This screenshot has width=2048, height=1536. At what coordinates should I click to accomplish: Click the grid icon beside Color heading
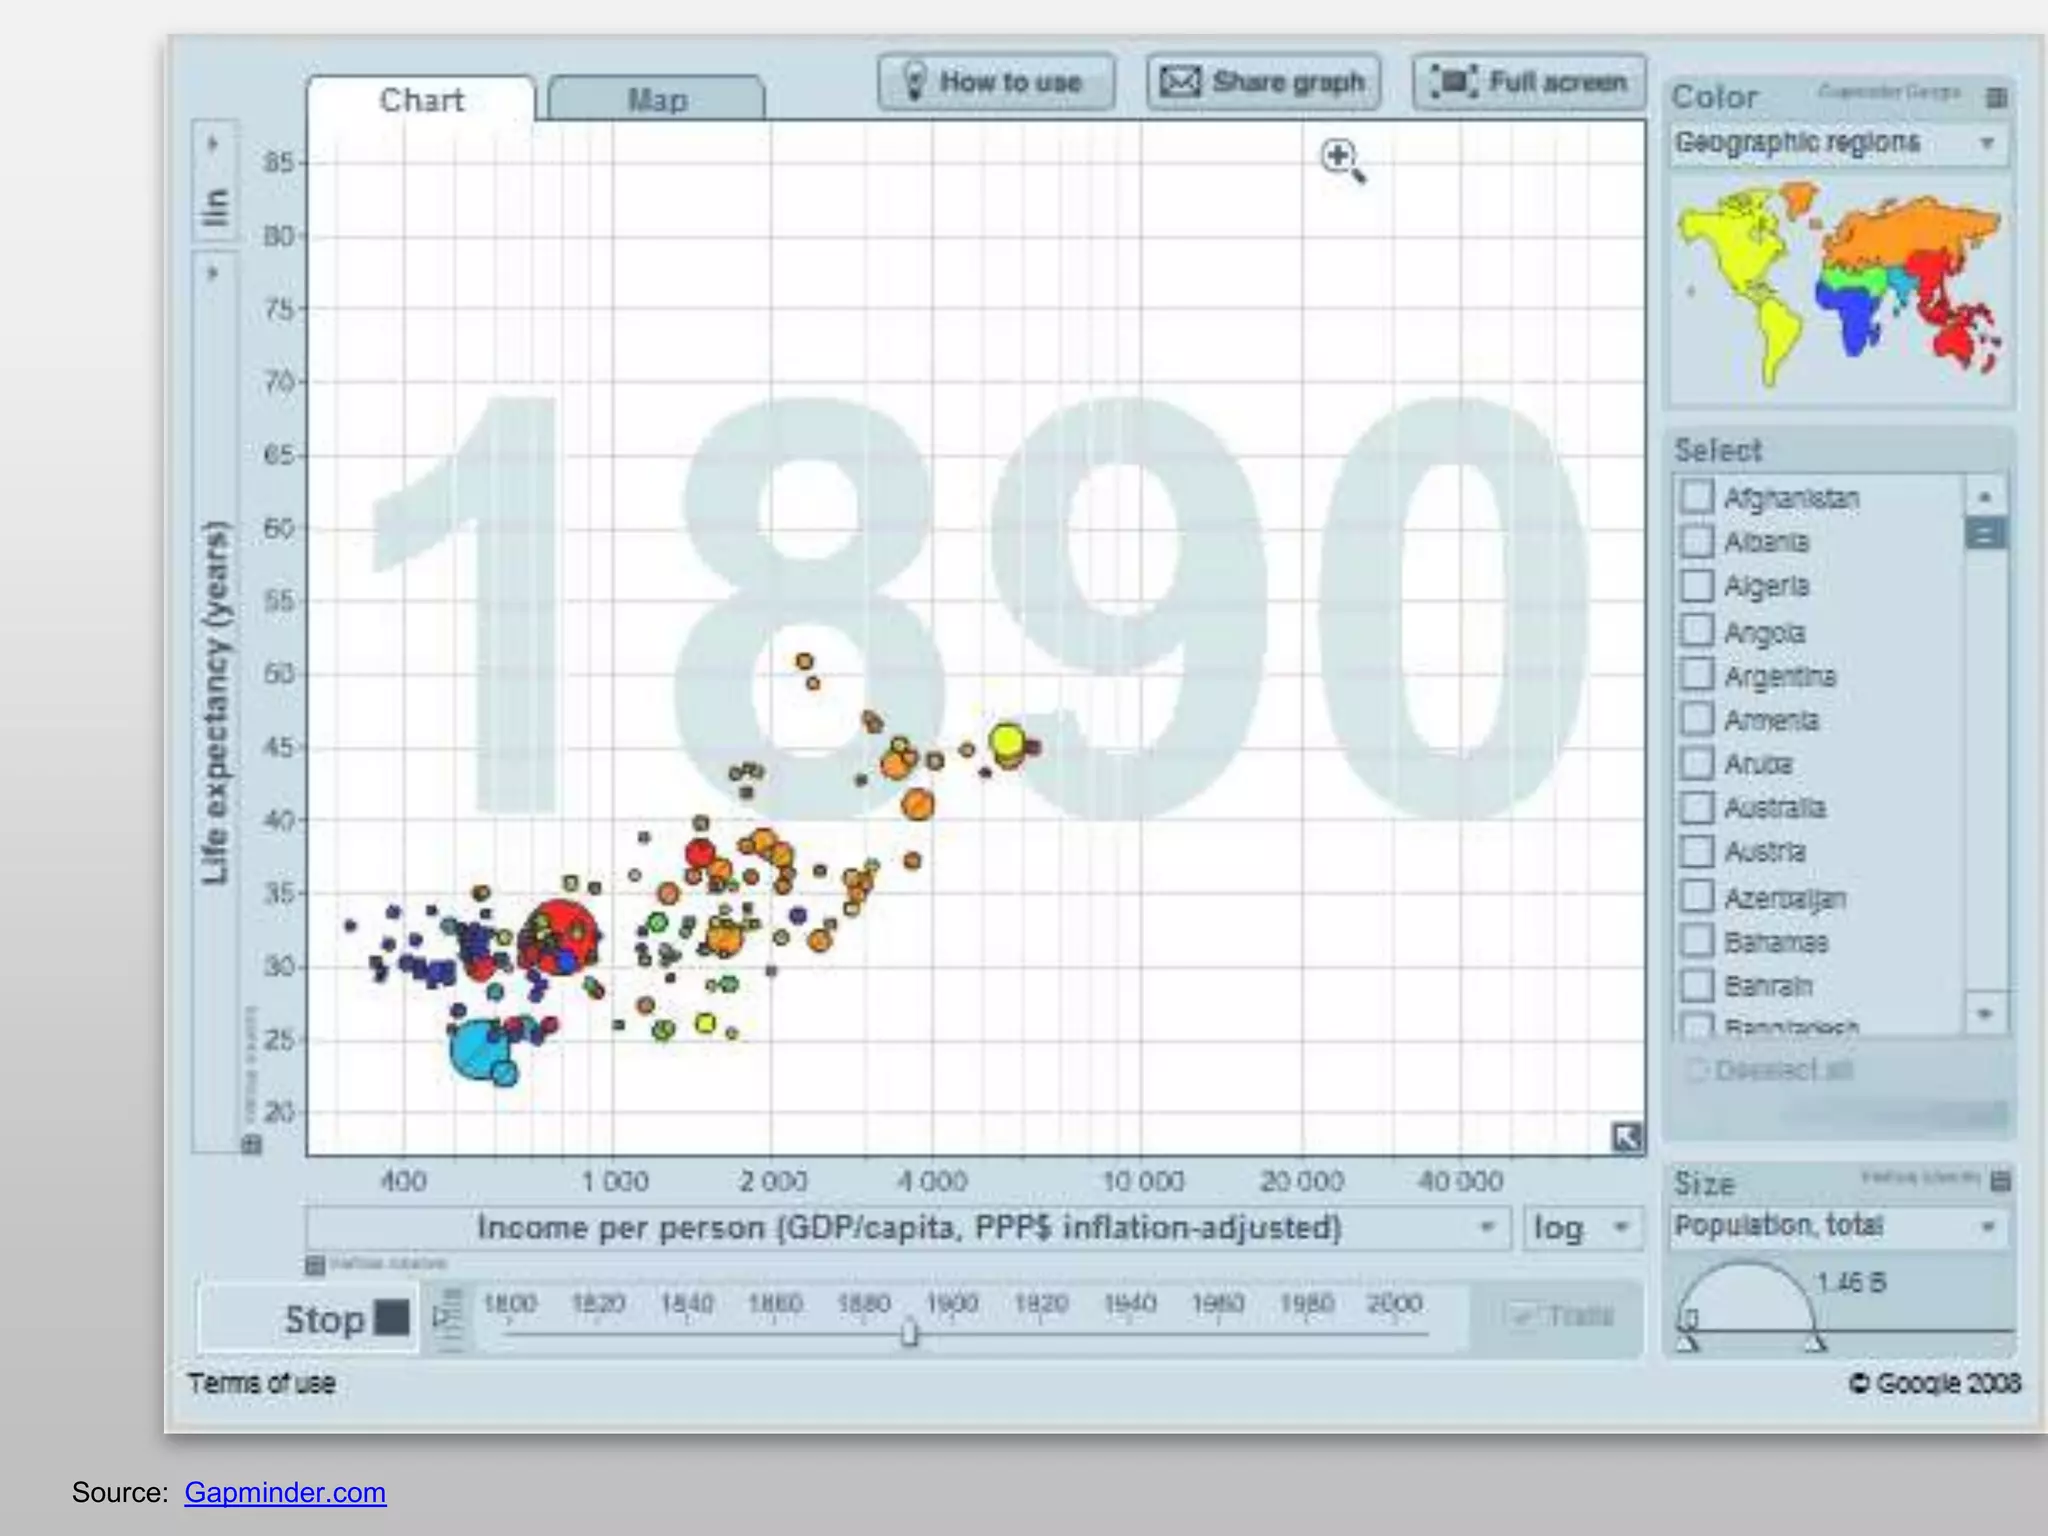point(1996,97)
